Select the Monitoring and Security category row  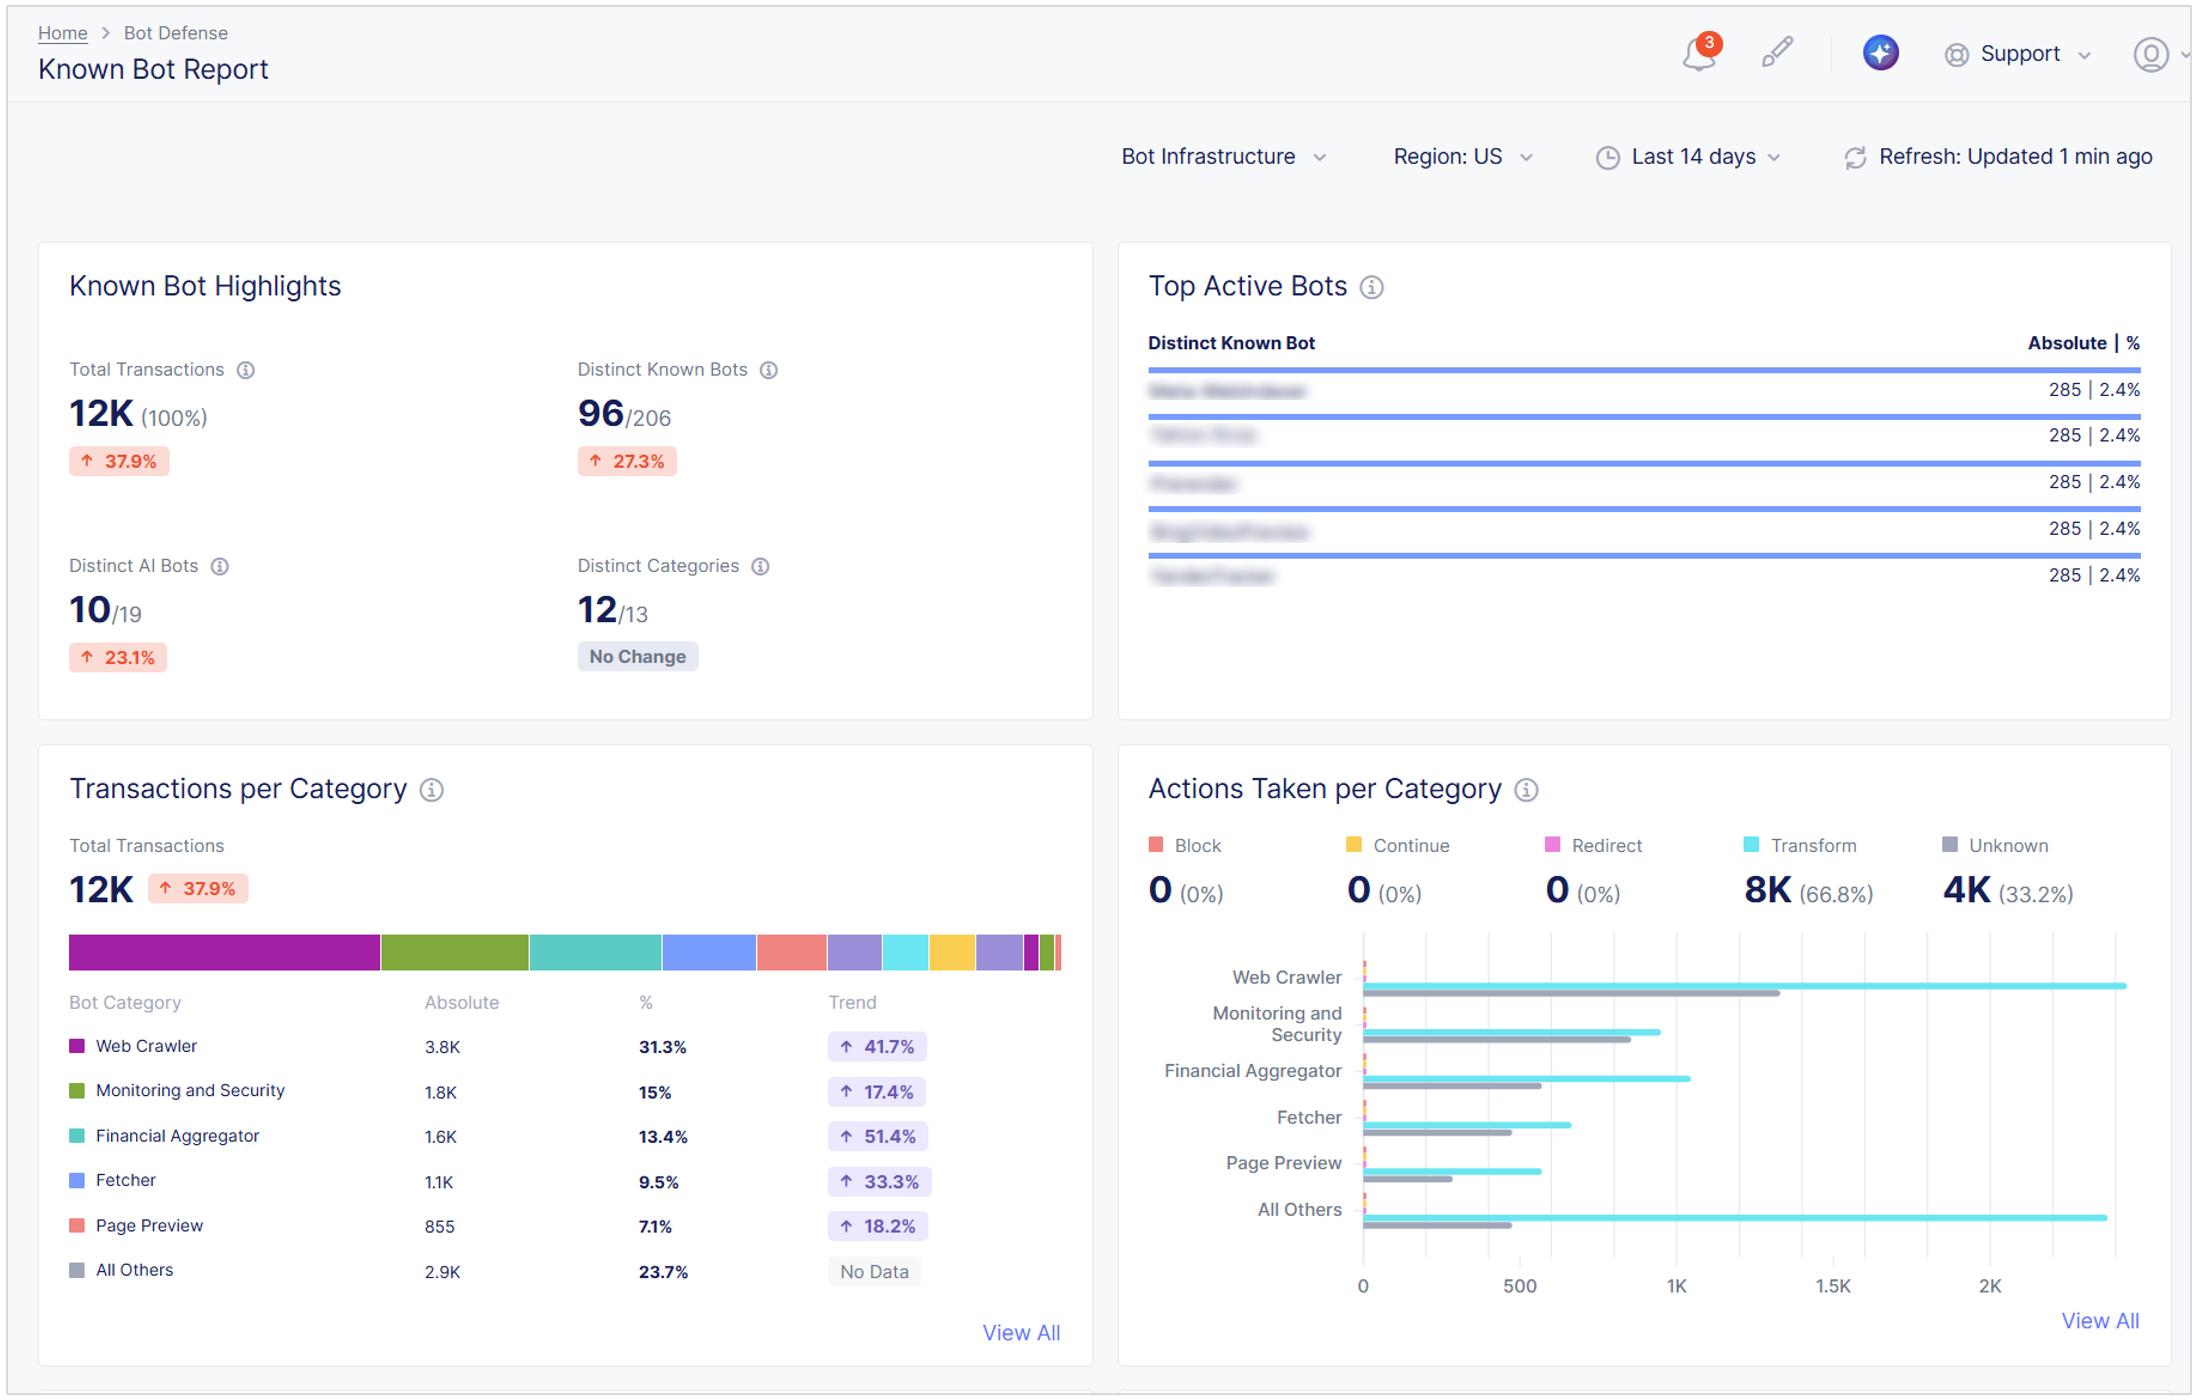(x=565, y=1092)
